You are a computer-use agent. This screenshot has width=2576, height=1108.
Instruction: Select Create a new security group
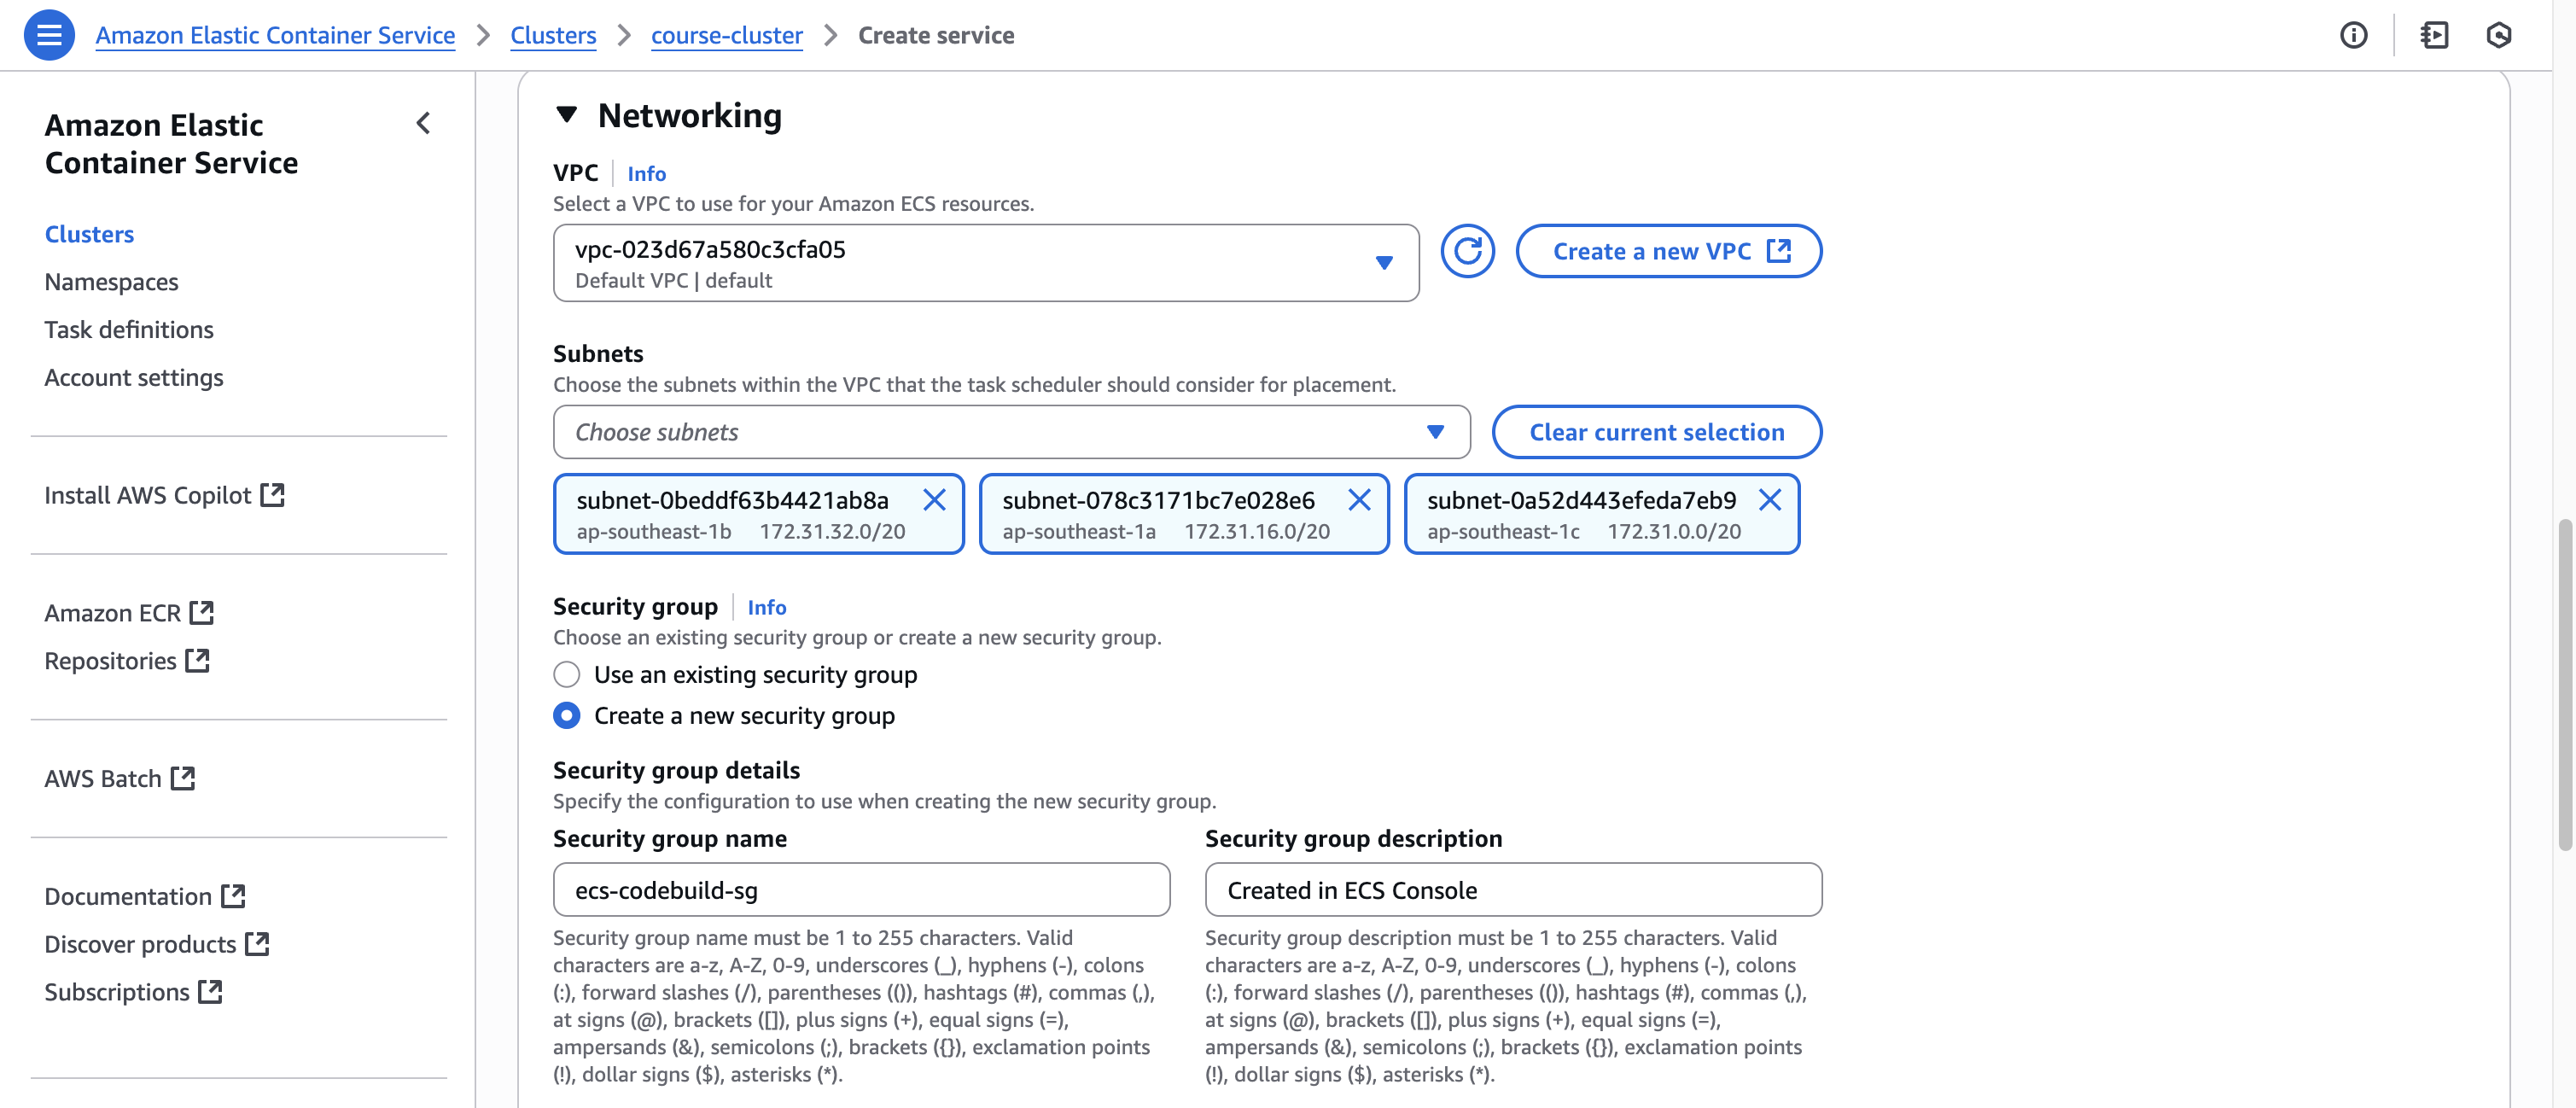coord(567,716)
